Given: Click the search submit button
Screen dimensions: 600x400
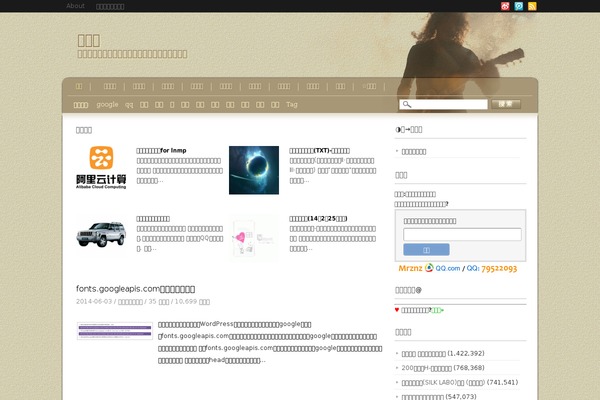Looking at the screenshot, I should (506, 104).
